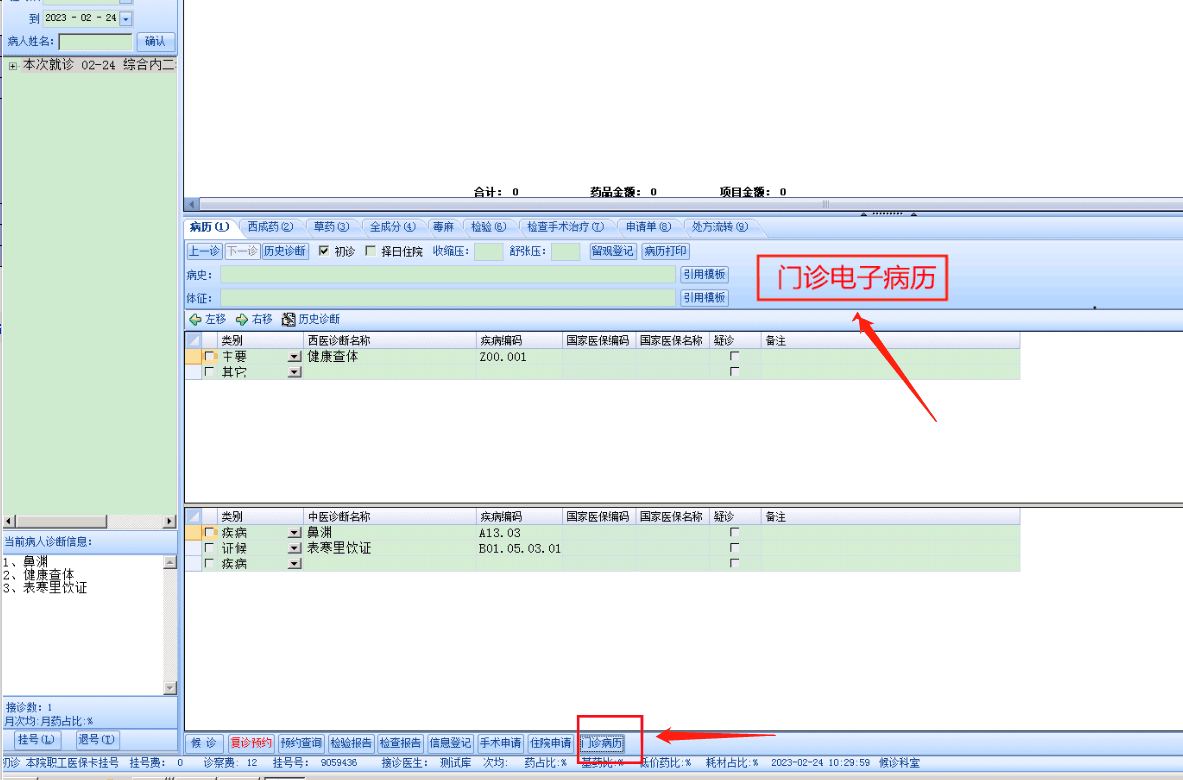Open 检验报告 from the bottom bar
This screenshot has width=1183, height=780.
point(351,743)
